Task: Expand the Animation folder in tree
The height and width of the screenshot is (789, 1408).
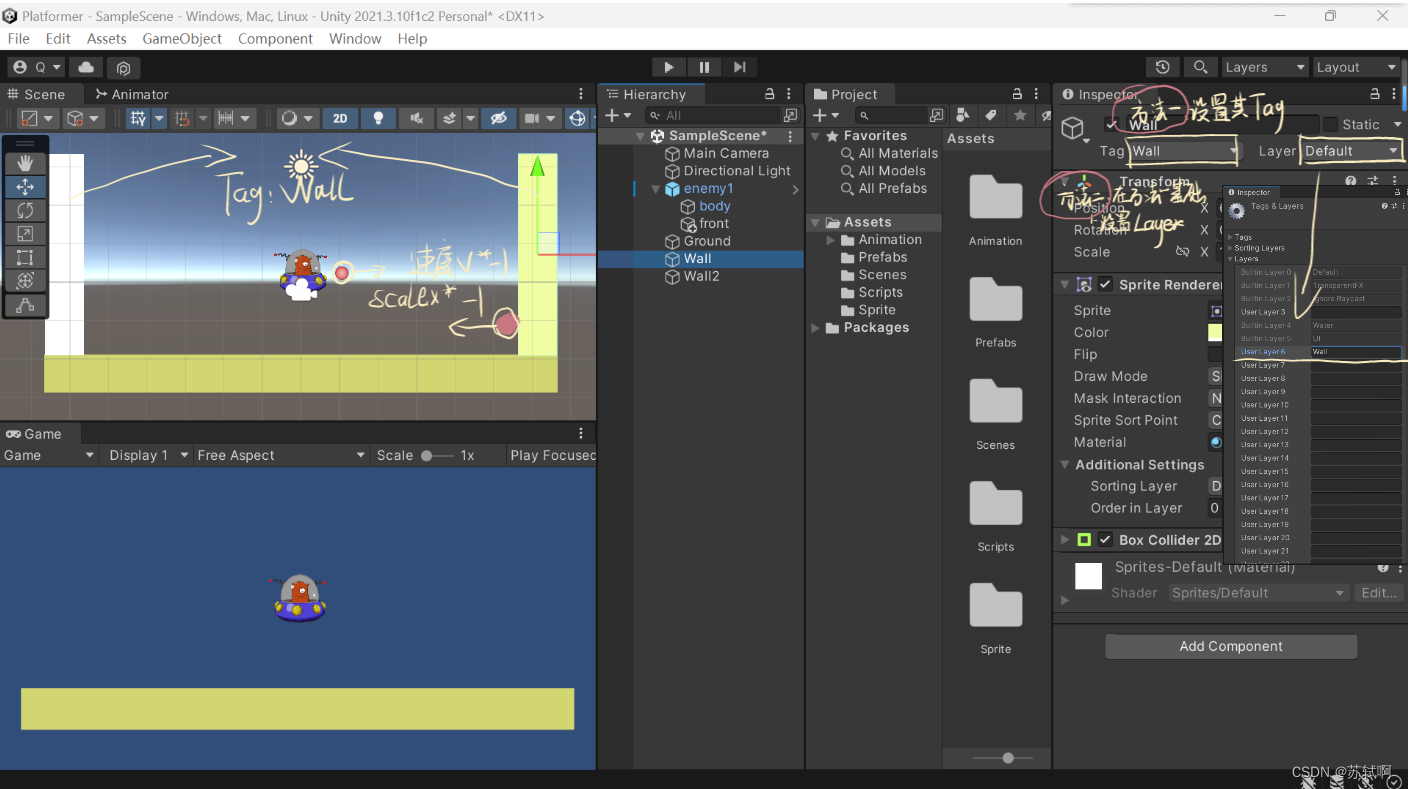Action: coord(831,240)
